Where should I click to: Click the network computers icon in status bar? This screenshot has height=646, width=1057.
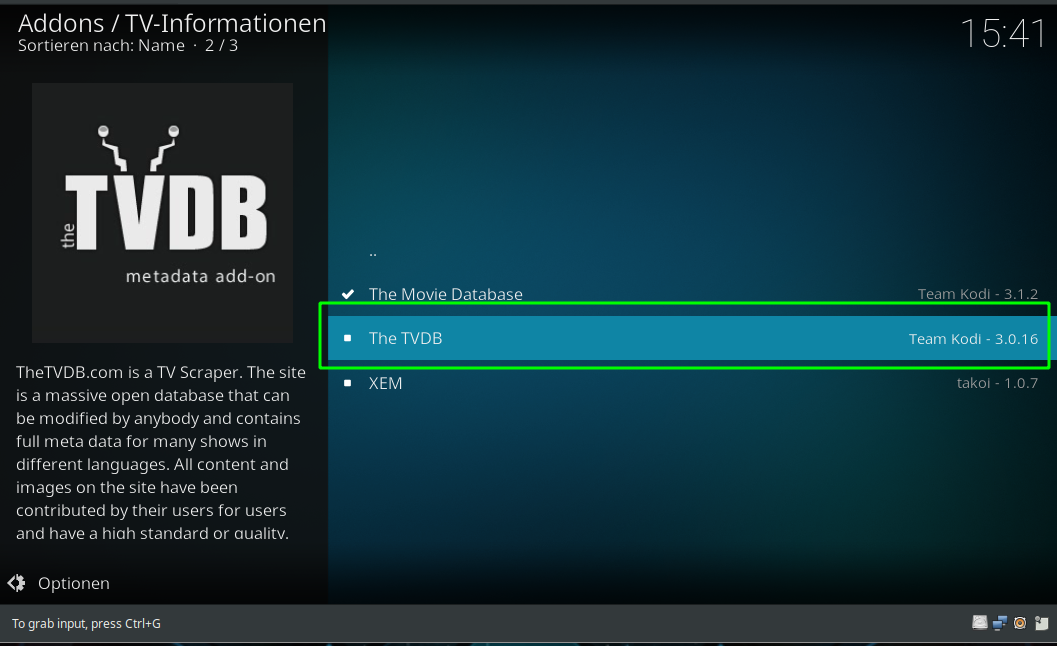[1000, 622]
